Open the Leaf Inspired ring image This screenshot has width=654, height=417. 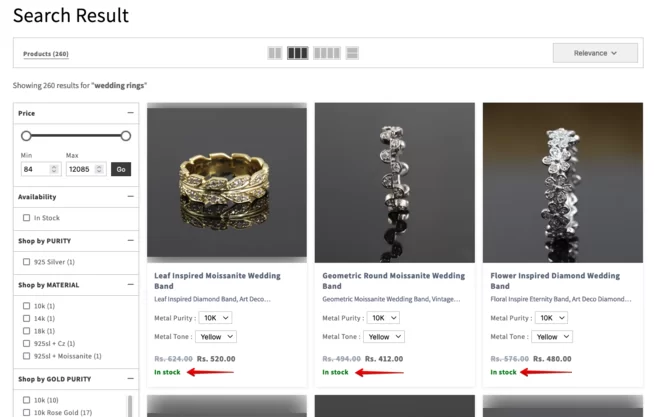point(227,183)
